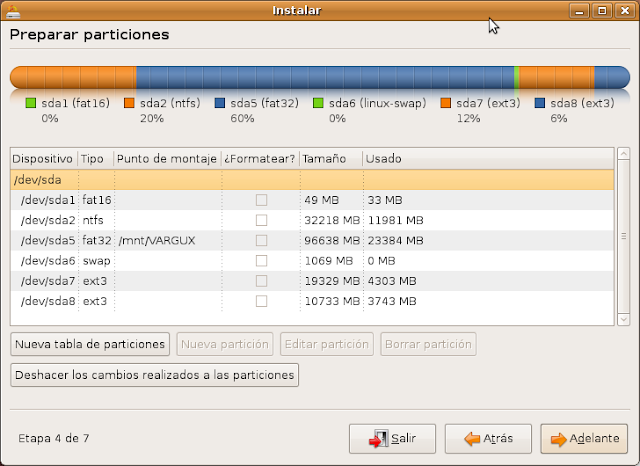Viewport: 640px width, 466px height.
Task: Select the blue sda5 segment in disk bar
Action: click(325, 78)
